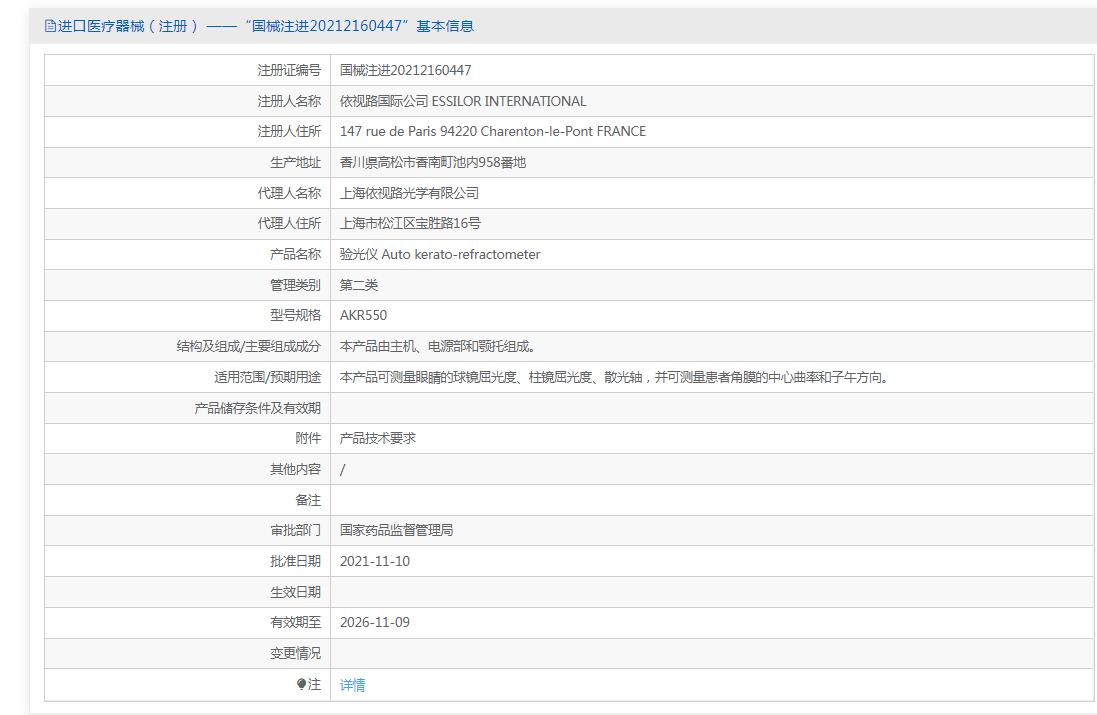
Task: Select the attachment entry 产品技术要求
Action: (x=378, y=438)
